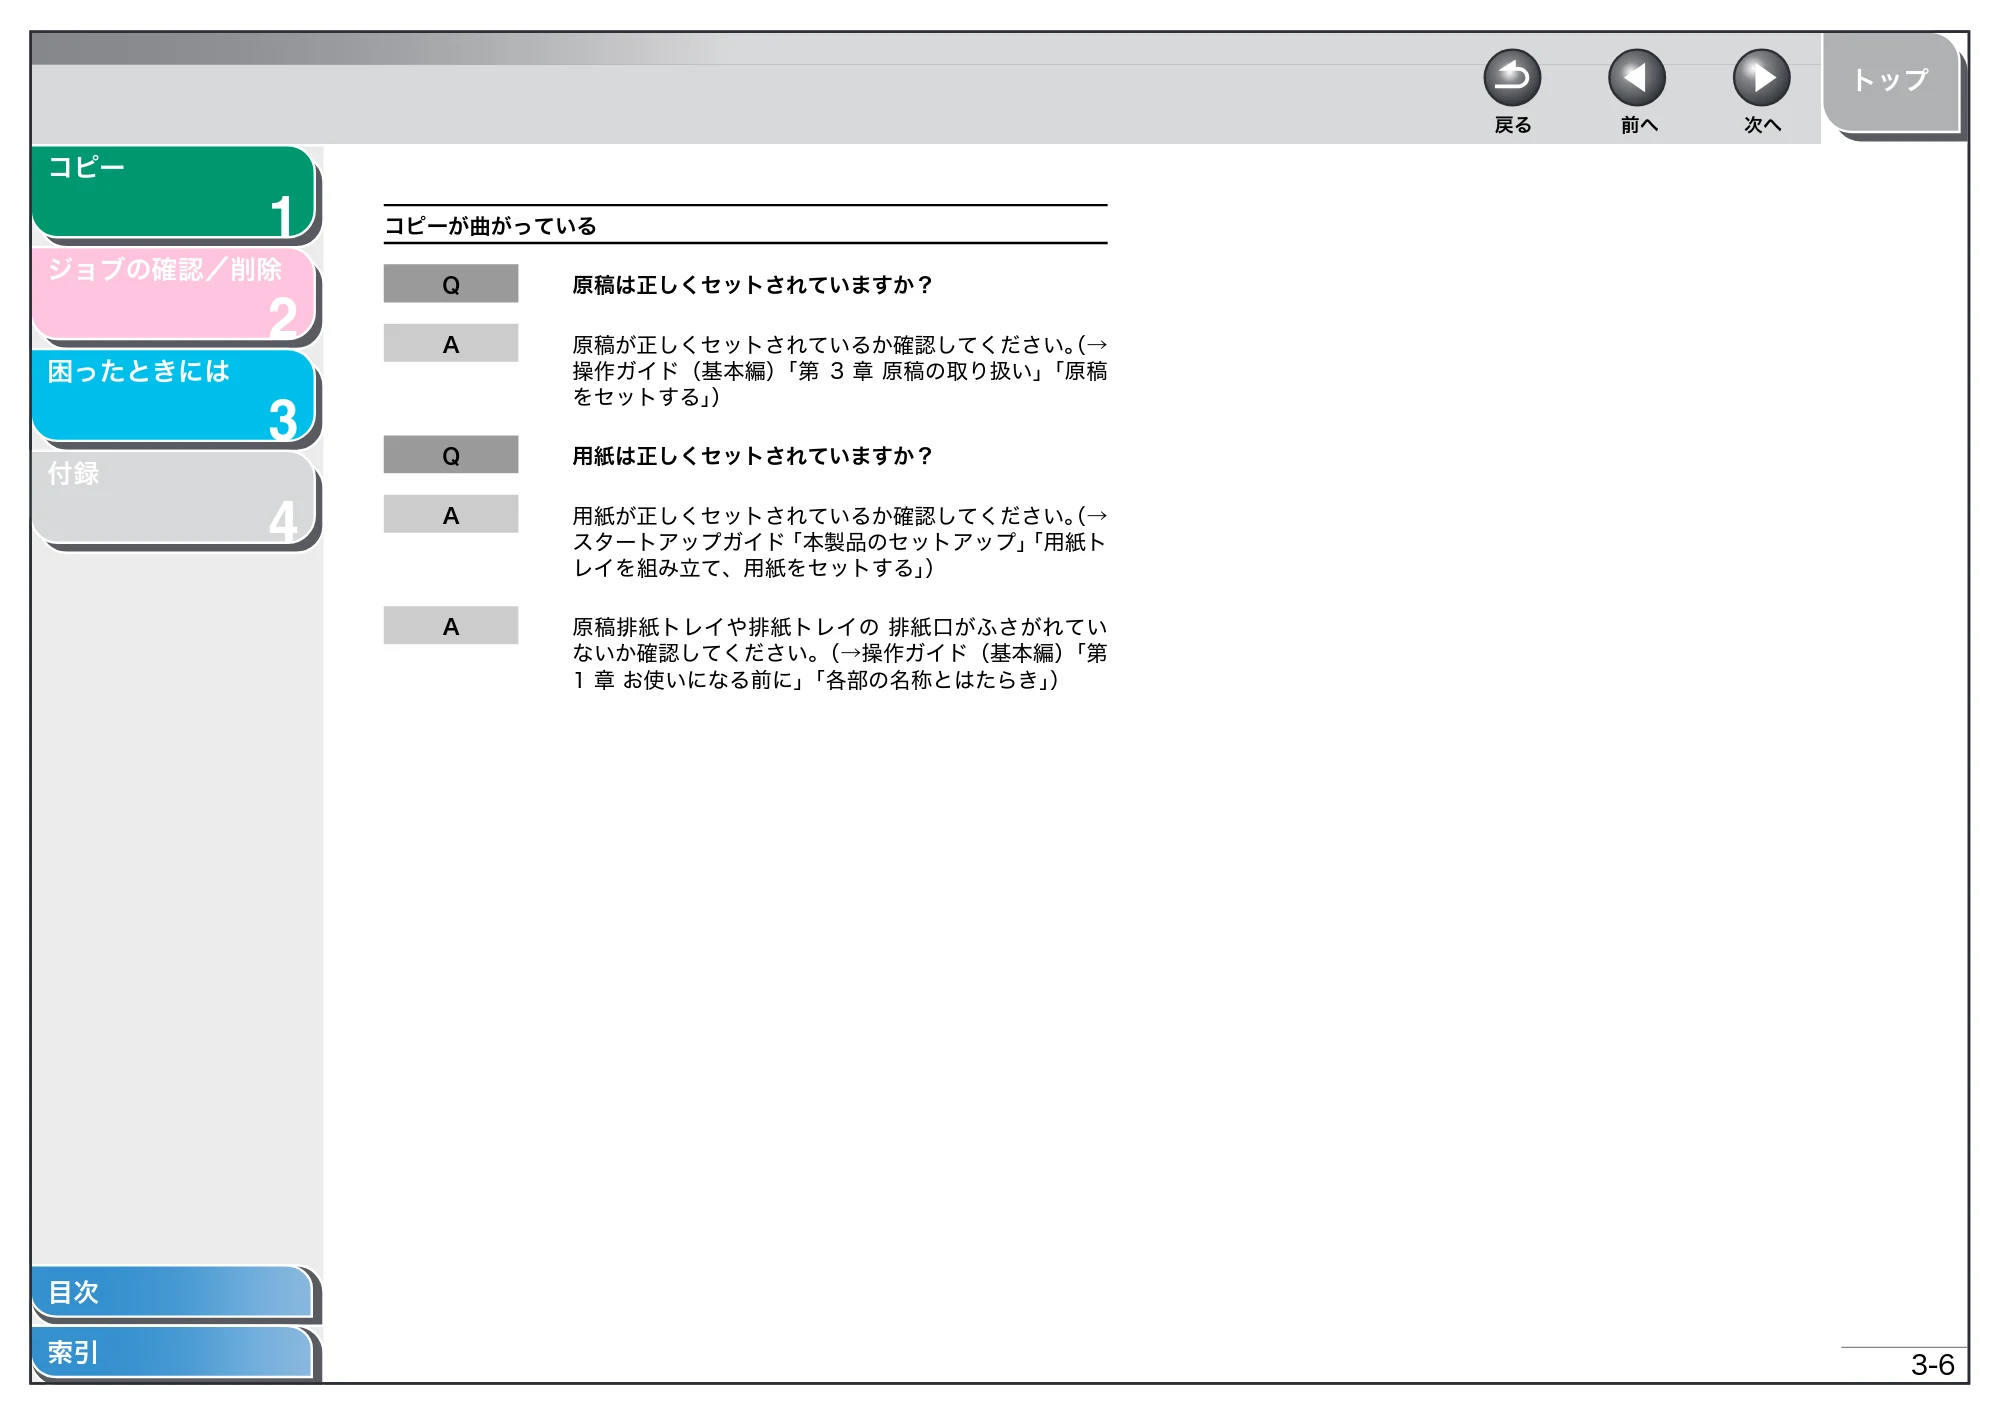
Task: Click the A label beside 原稿排紙トレイ answer
Action: (451, 626)
